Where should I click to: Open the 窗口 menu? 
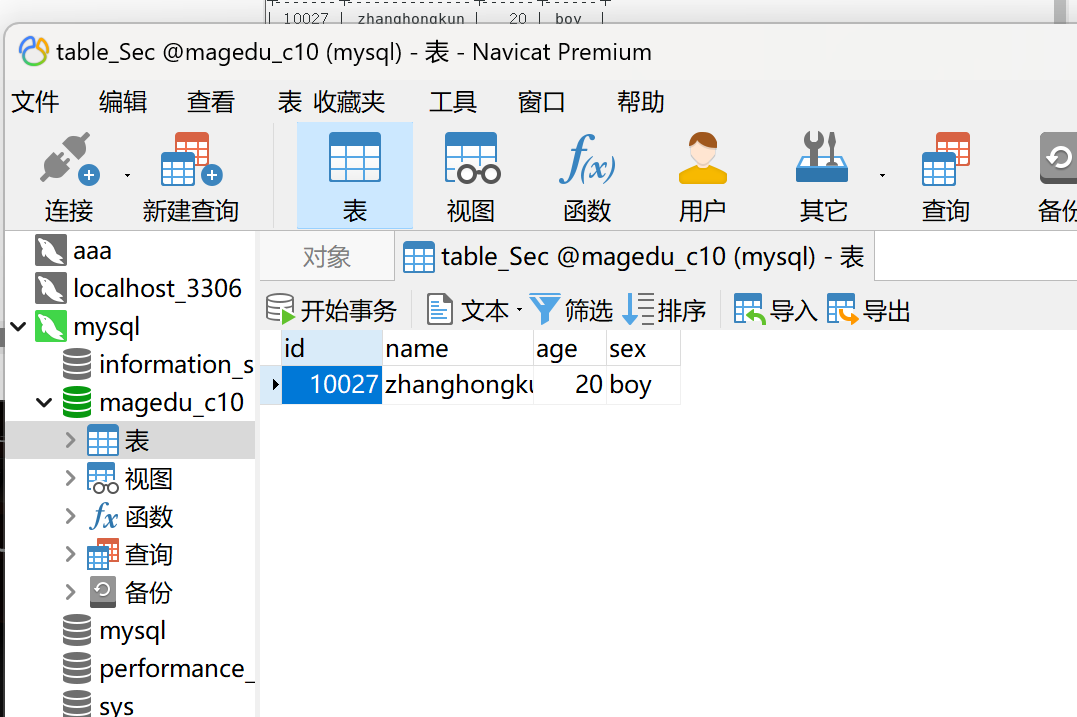point(541,102)
